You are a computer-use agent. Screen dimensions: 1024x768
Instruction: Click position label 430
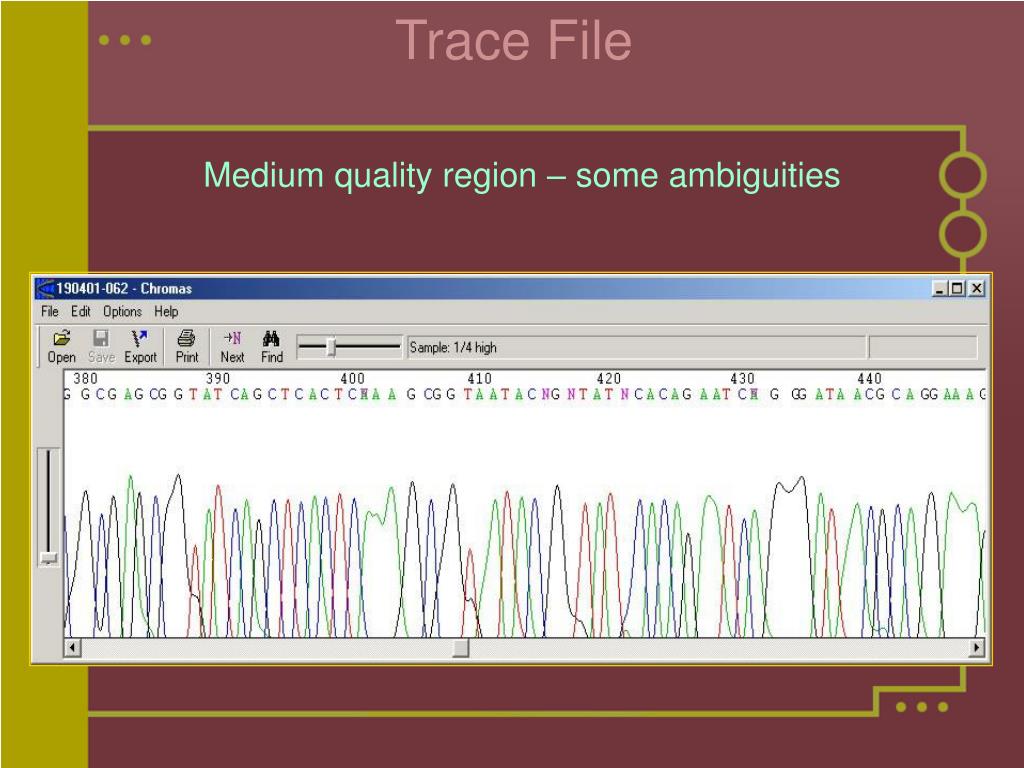(x=742, y=378)
